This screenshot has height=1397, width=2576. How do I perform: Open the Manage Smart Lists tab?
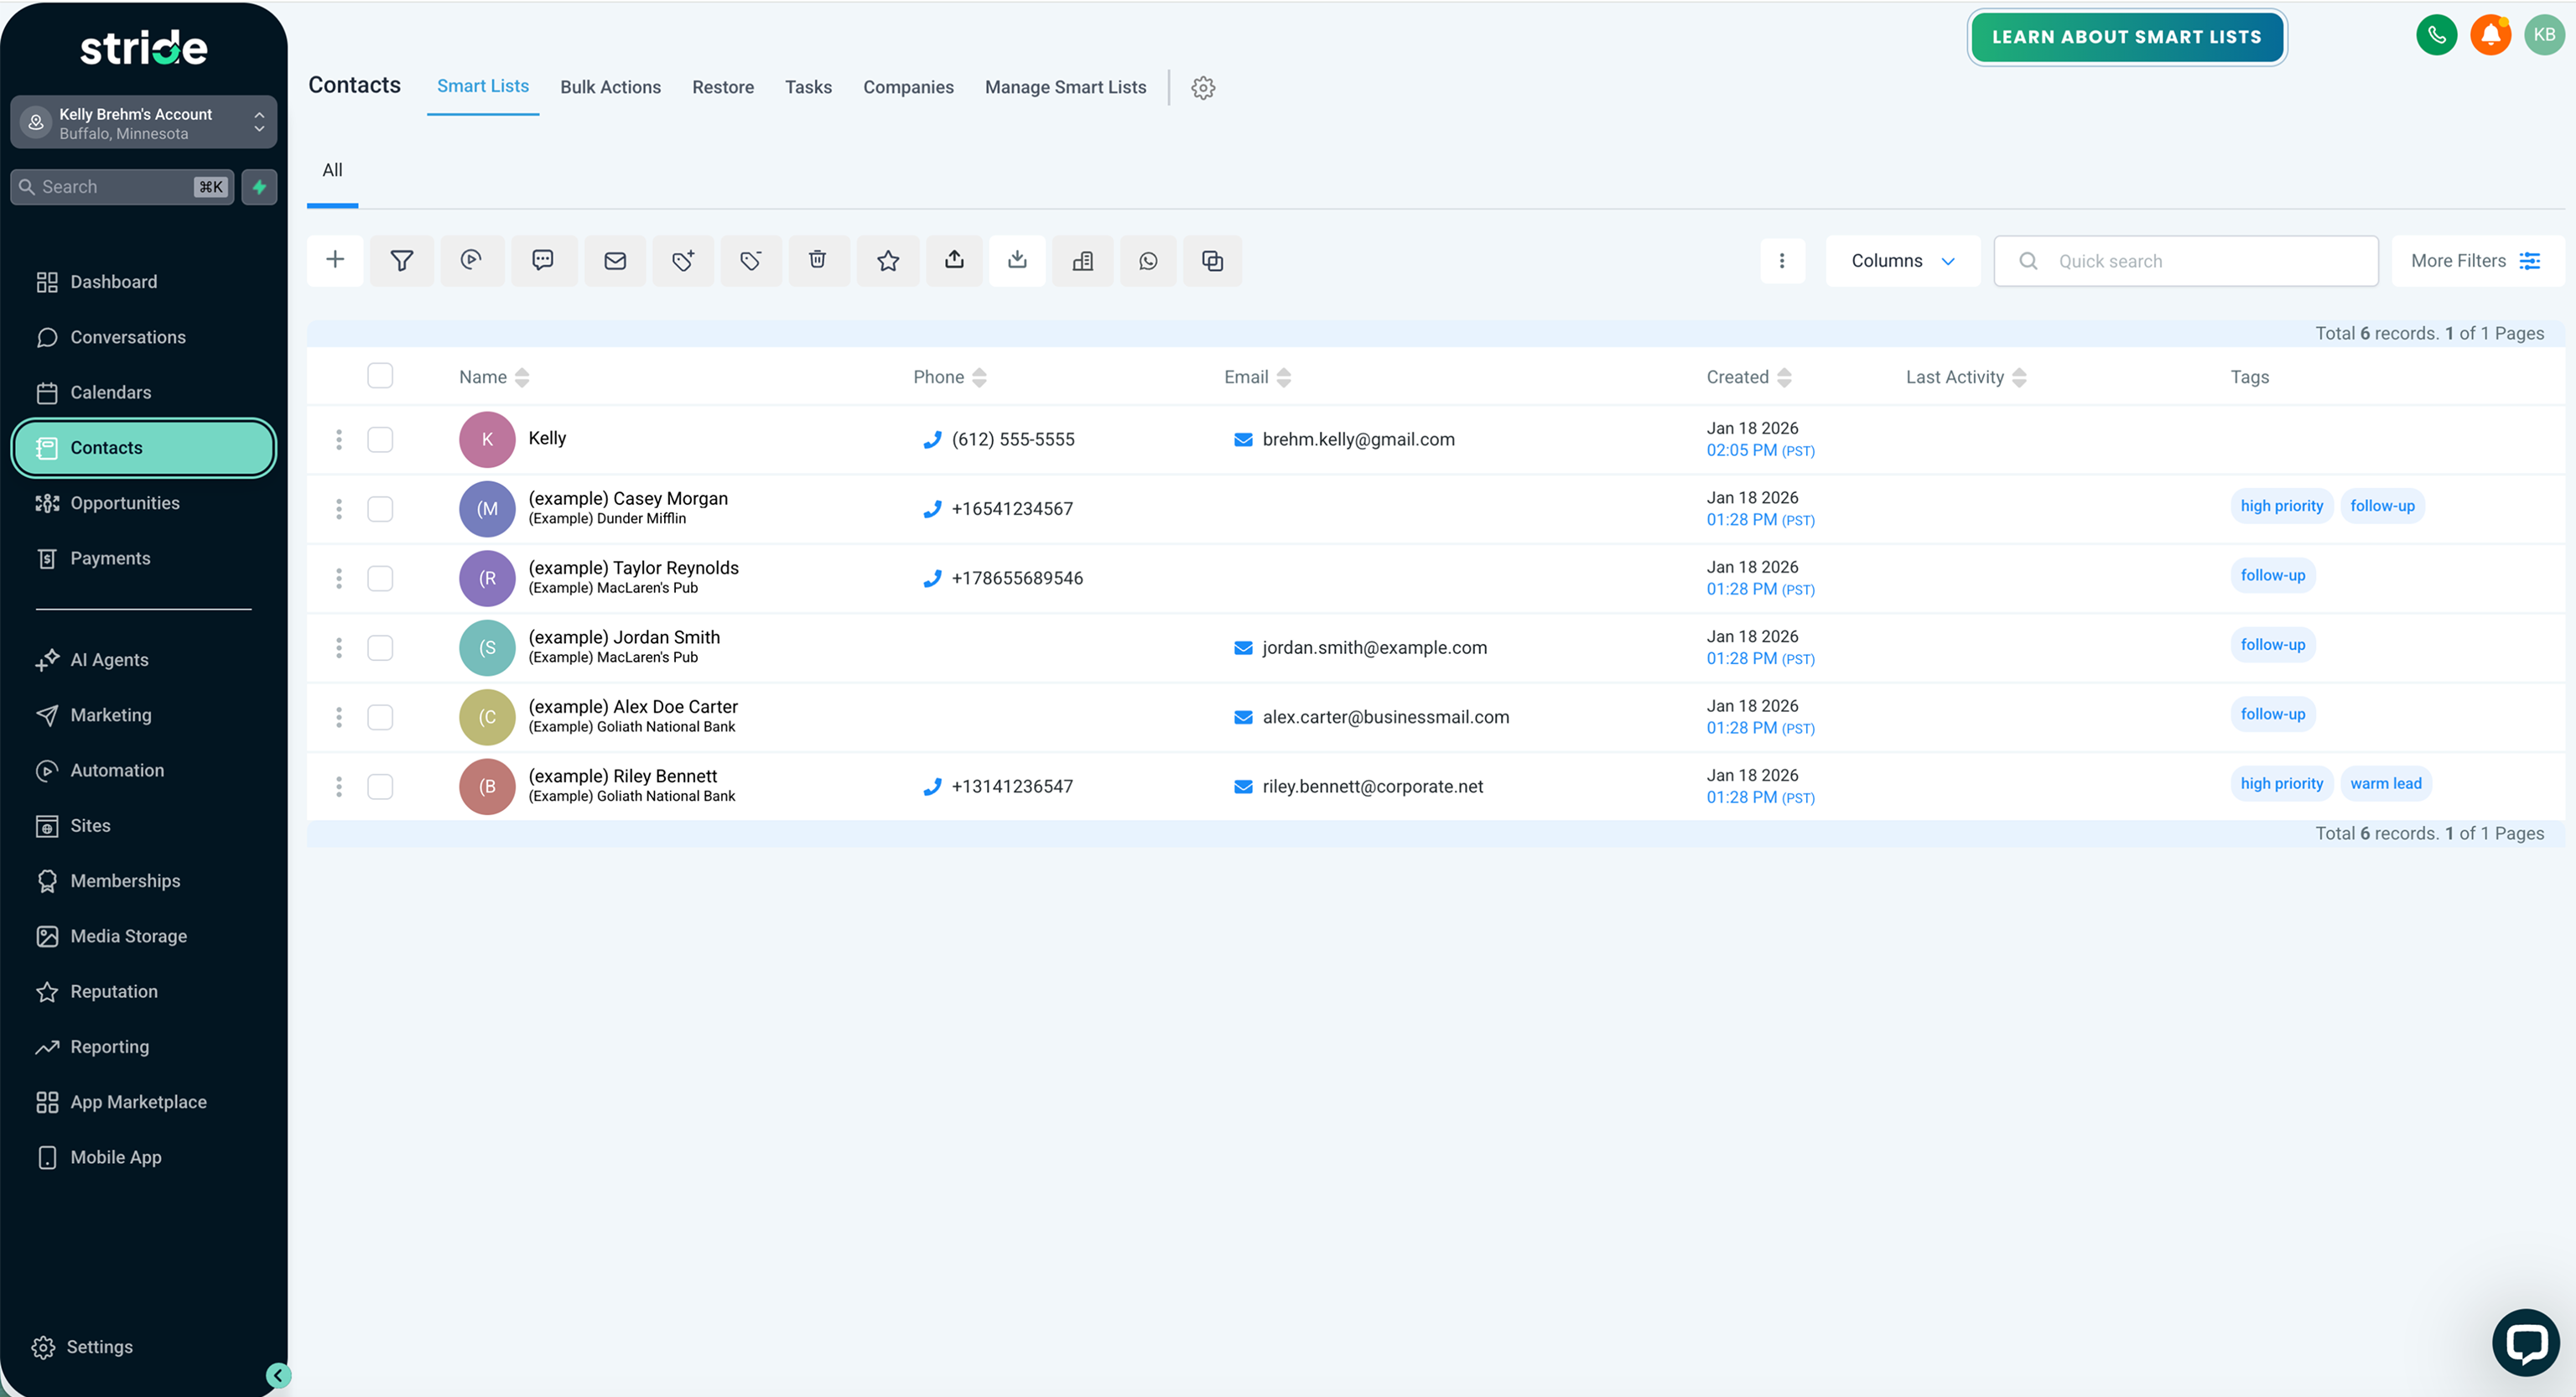(1065, 87)
